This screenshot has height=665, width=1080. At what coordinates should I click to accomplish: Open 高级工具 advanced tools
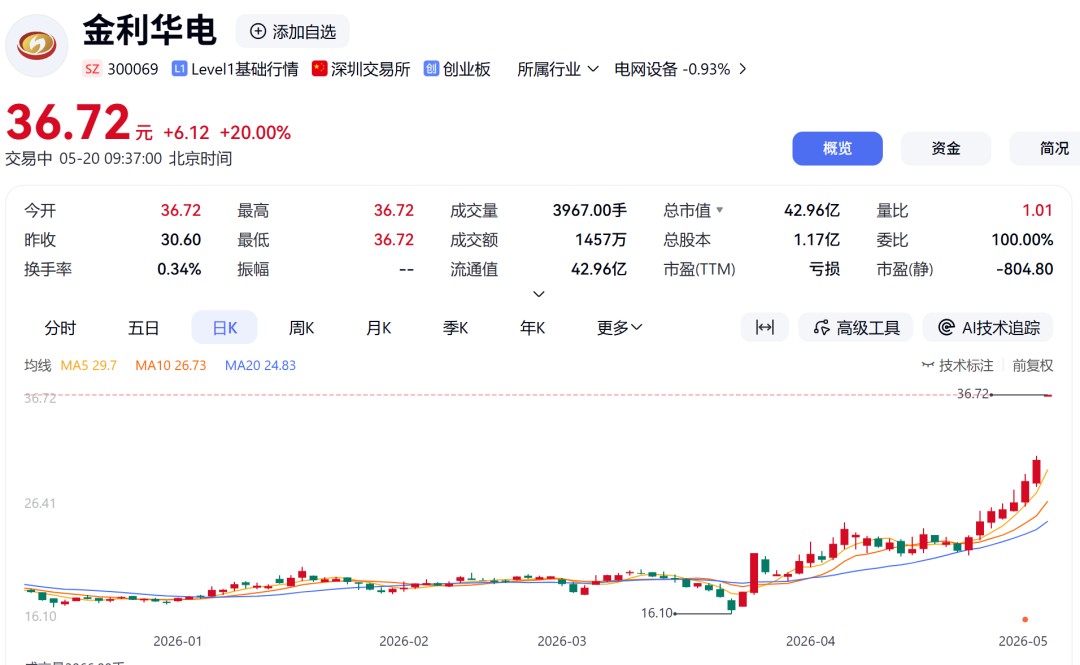pos(856,327)
